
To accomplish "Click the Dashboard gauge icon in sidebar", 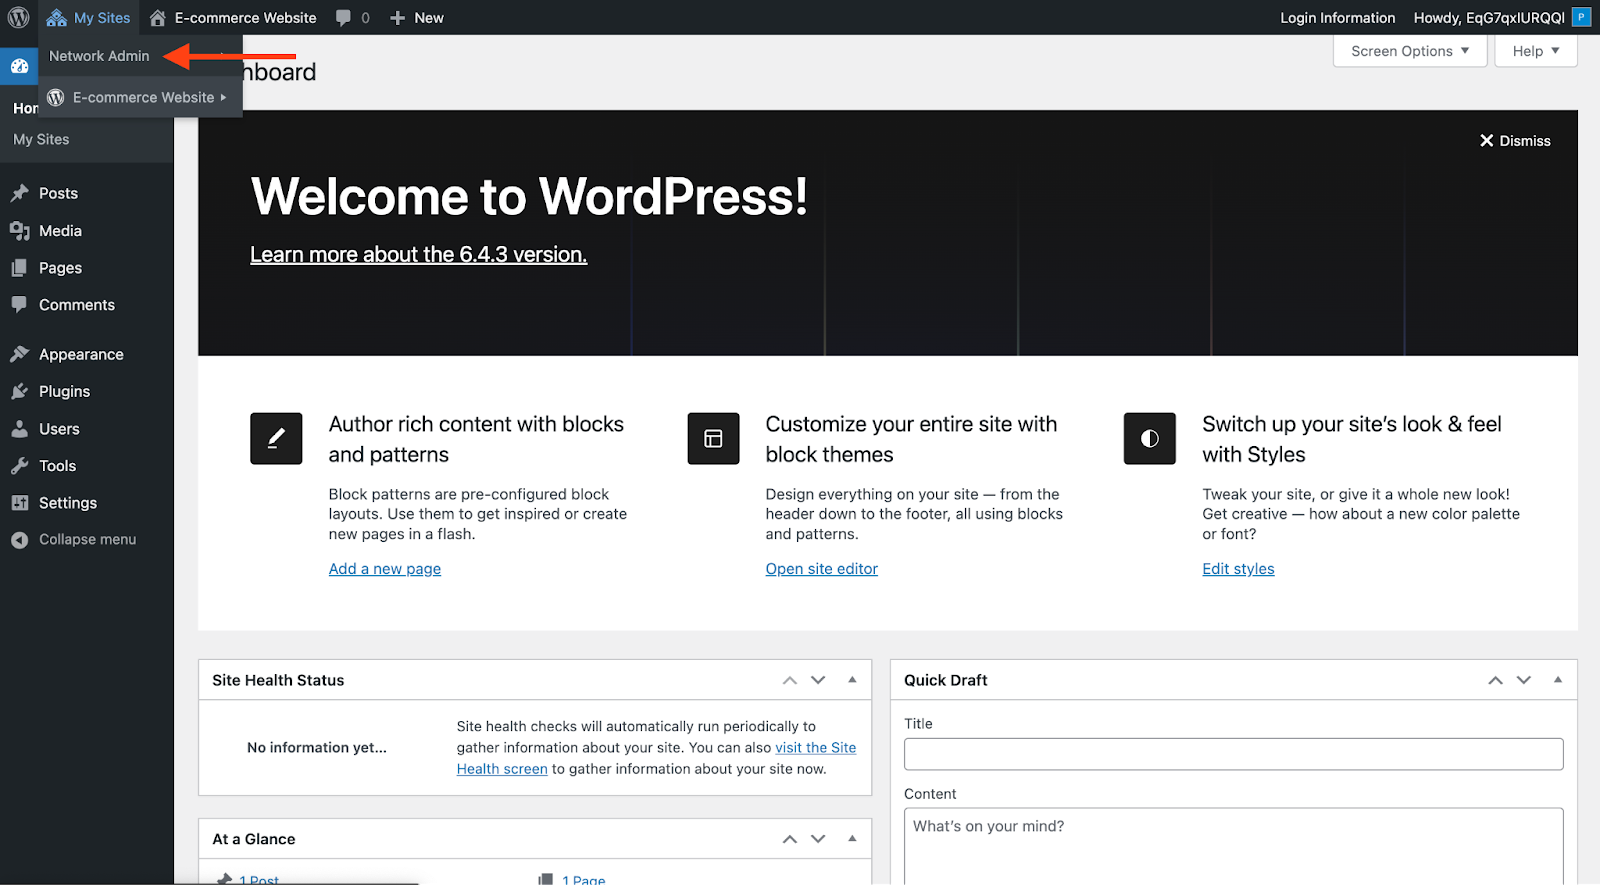I will coord(19,67).
